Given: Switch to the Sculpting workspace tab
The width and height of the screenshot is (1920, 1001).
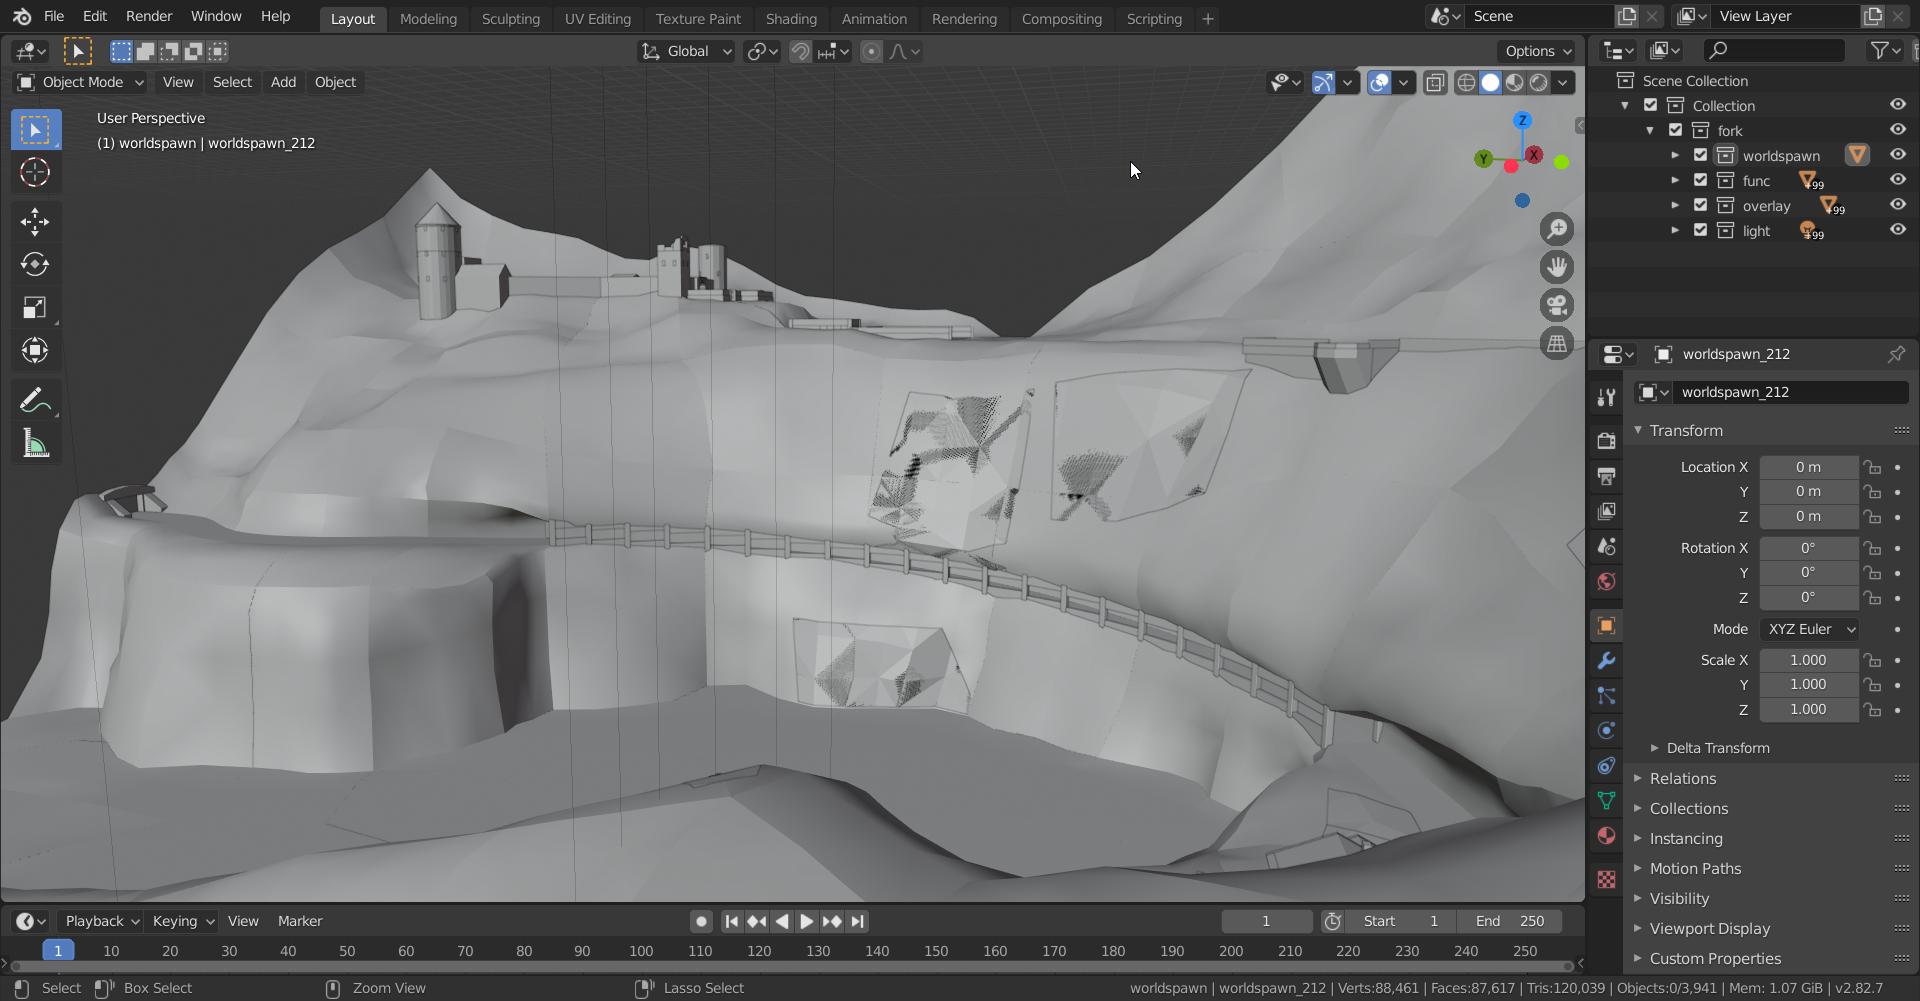Looking at the screenshot, I should pos(510,18).
